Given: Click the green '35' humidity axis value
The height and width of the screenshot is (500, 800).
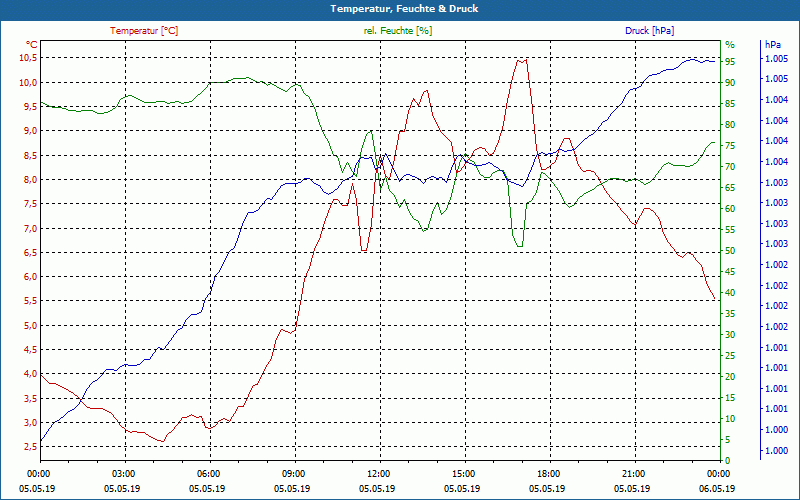Looking at the screenshot, I should [730, 314].
